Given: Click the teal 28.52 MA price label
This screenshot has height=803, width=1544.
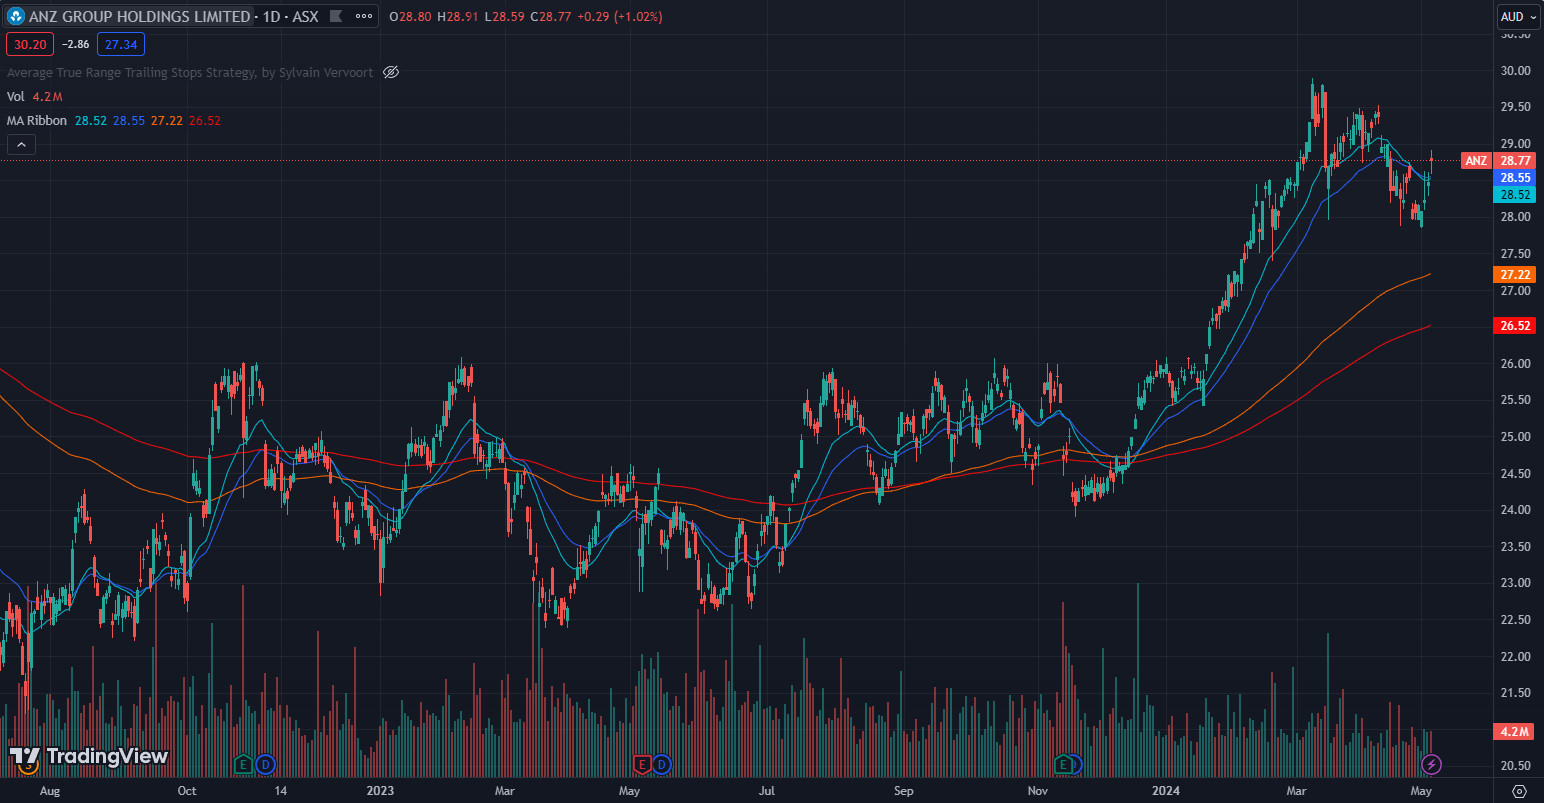Looking at the screenshot, I should [1515, 194].
